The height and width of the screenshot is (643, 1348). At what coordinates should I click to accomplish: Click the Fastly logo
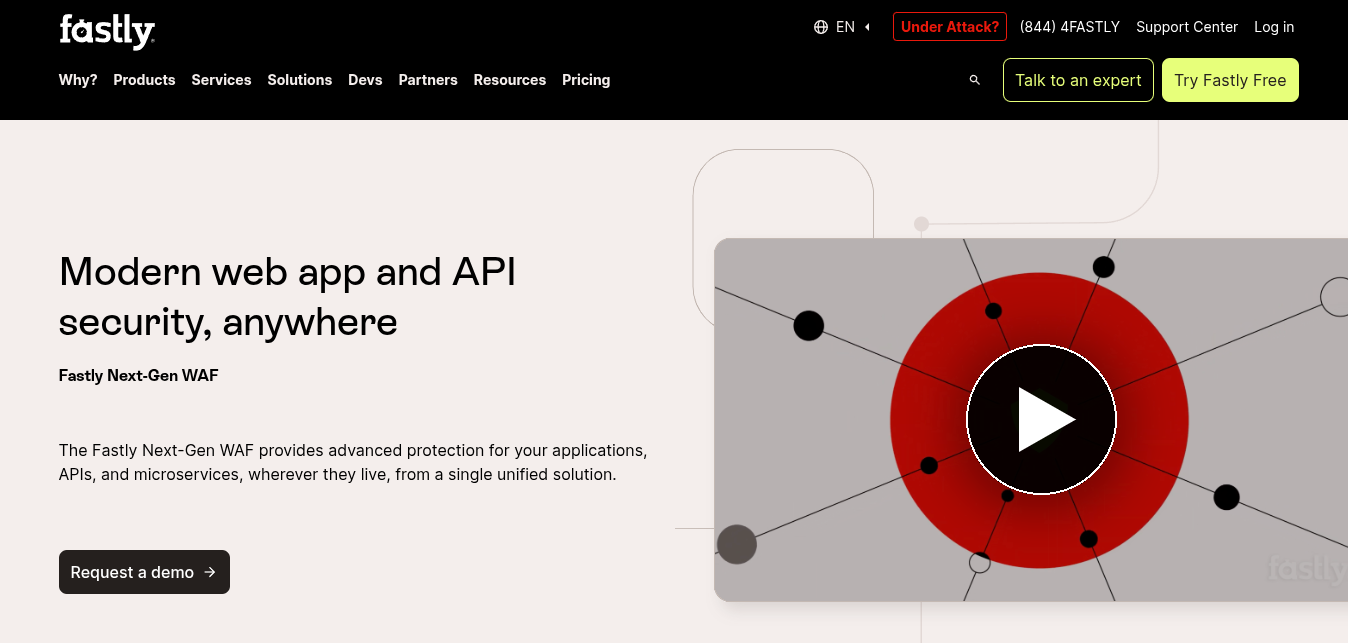107,31
